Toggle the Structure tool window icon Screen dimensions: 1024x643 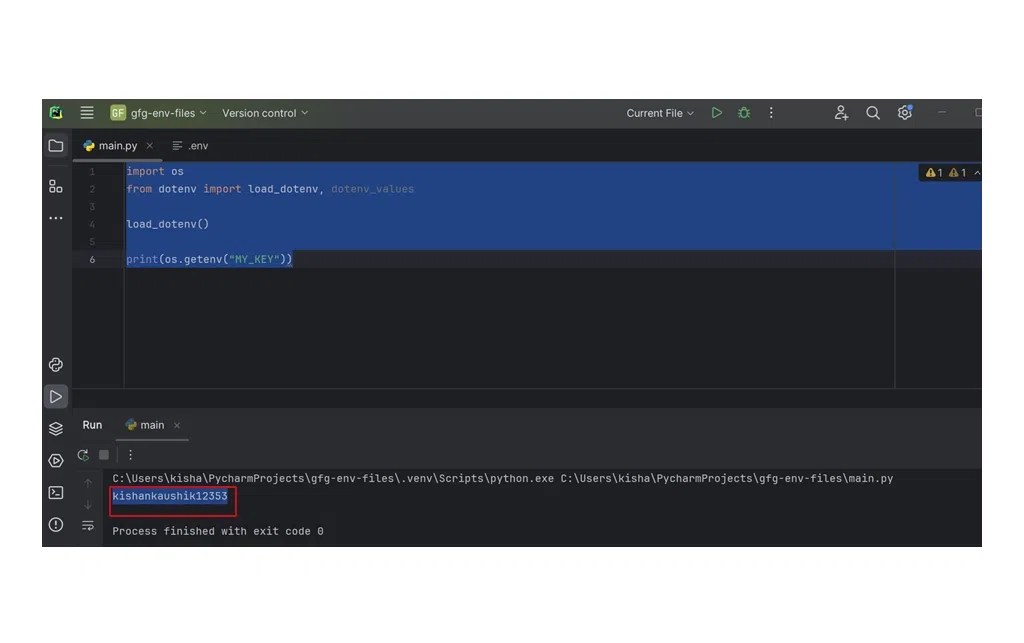pos(55,185)
